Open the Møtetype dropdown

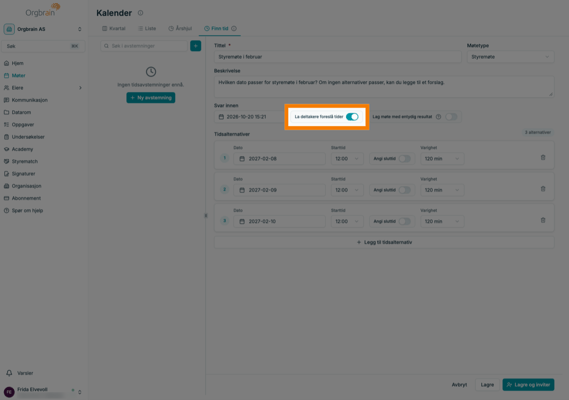point(510,57)
